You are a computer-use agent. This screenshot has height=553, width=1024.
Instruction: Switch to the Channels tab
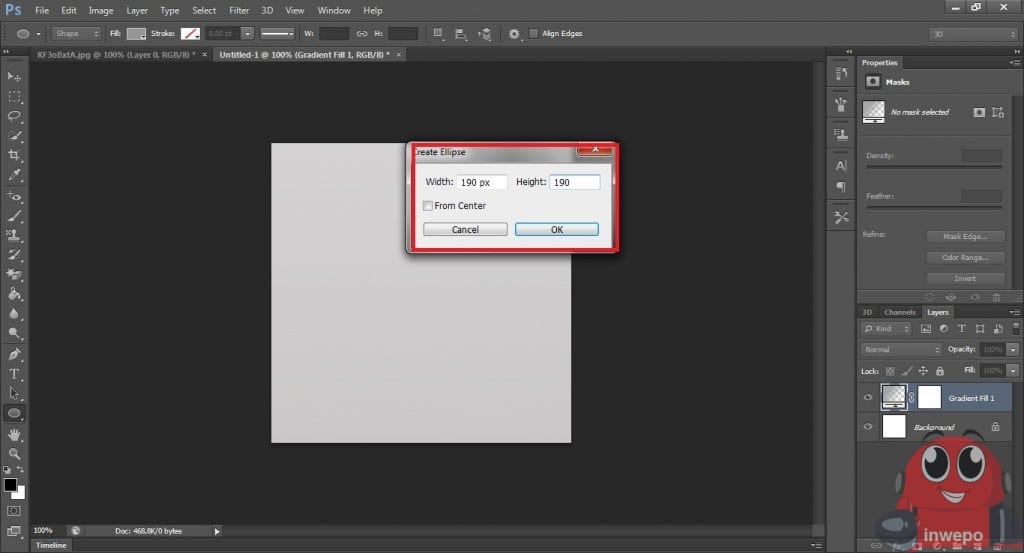[899, 312]
